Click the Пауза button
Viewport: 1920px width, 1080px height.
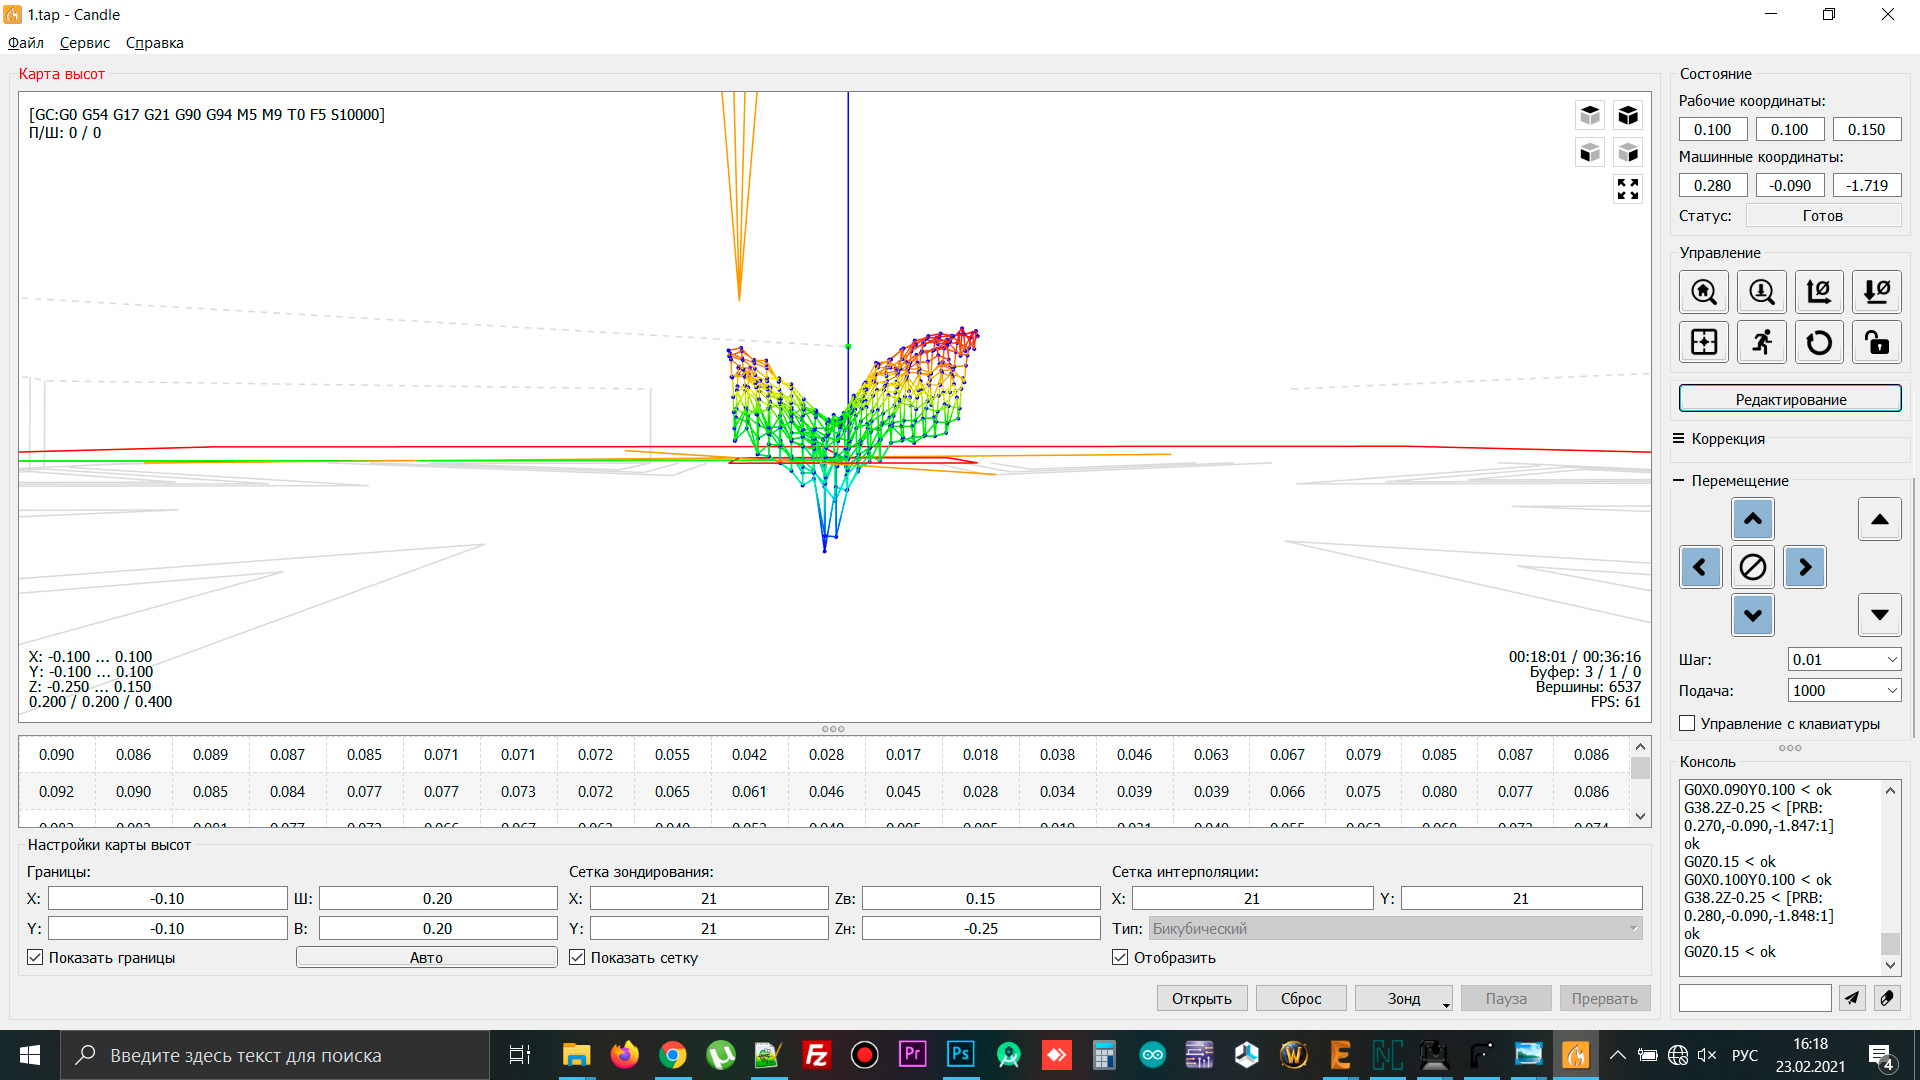1506,999
